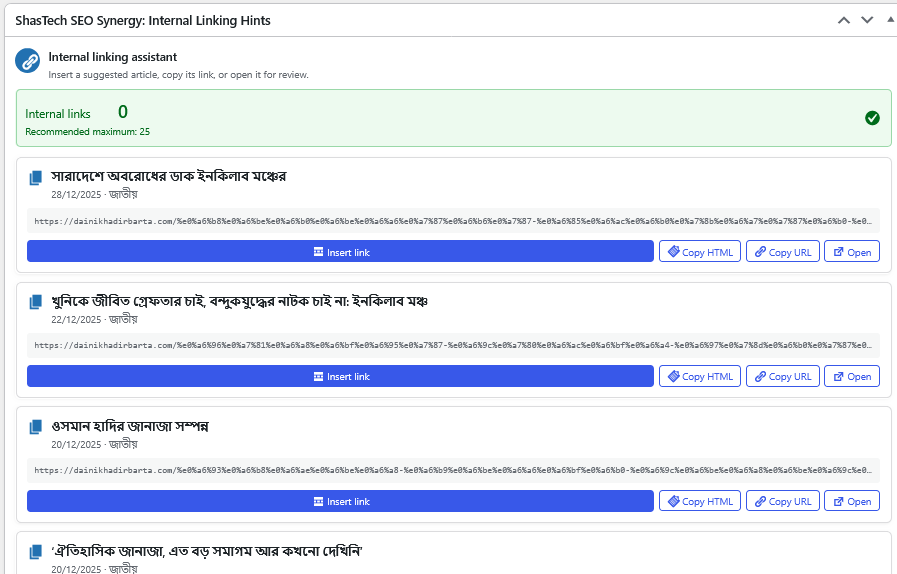Copy HTML for the 28/12/2025 article
897x574 pixels.
click(700, 252)
